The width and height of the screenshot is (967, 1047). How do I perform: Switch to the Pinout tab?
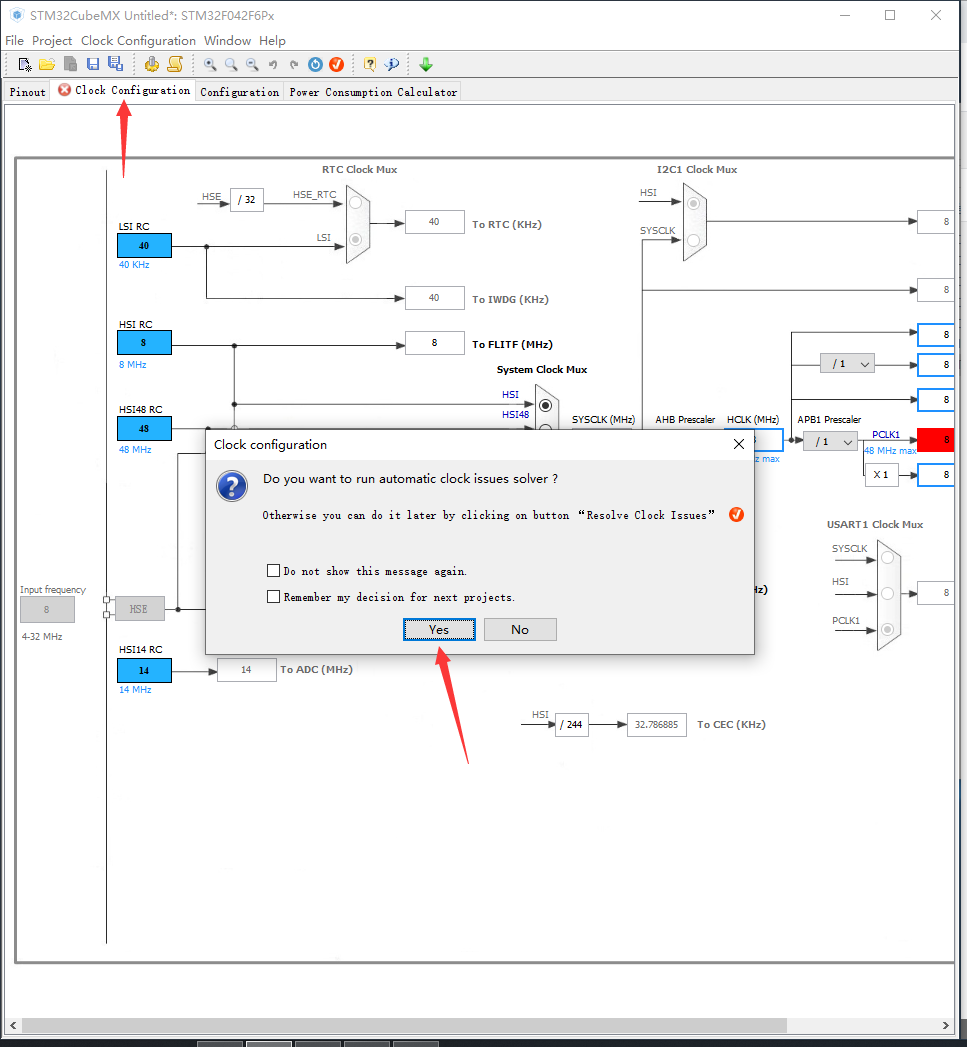pyautogui.click(x=27, y=91)
